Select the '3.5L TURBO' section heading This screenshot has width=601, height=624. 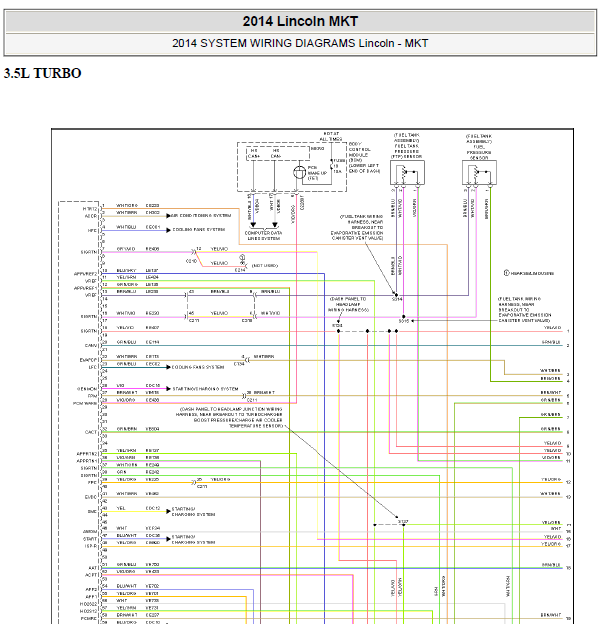[42, 73]
